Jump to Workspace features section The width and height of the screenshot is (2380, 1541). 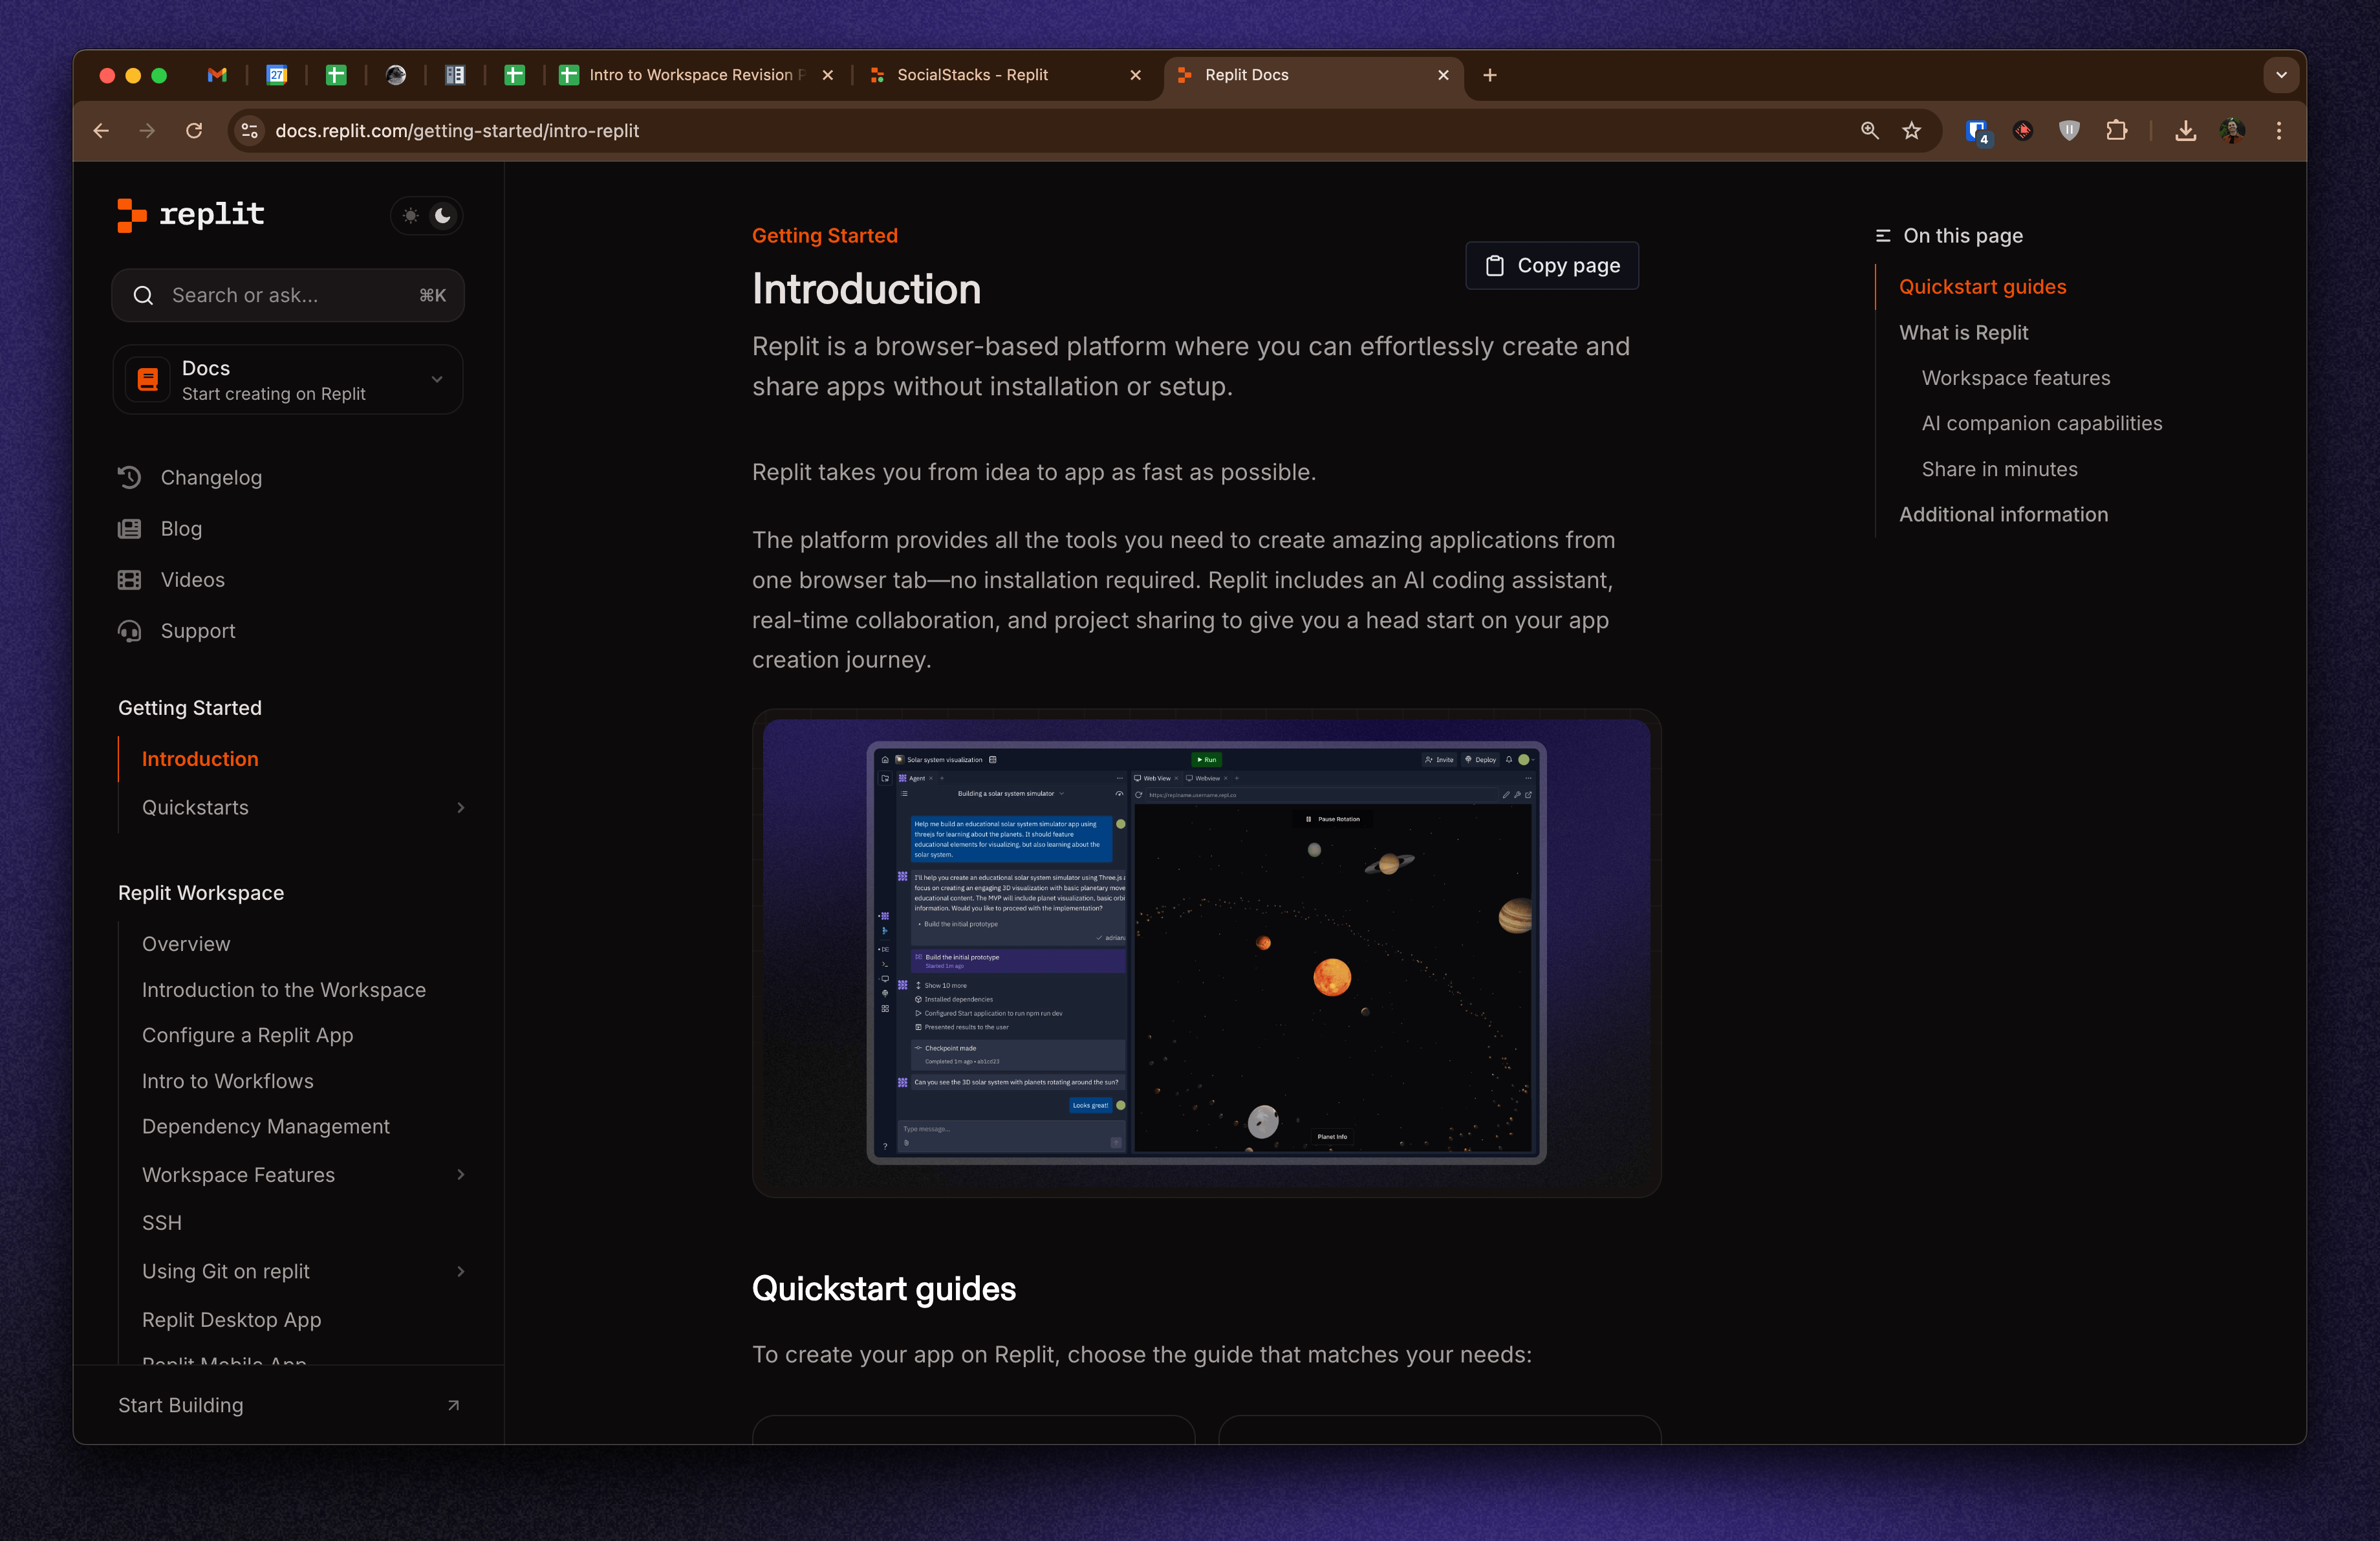coord(2016,378)
